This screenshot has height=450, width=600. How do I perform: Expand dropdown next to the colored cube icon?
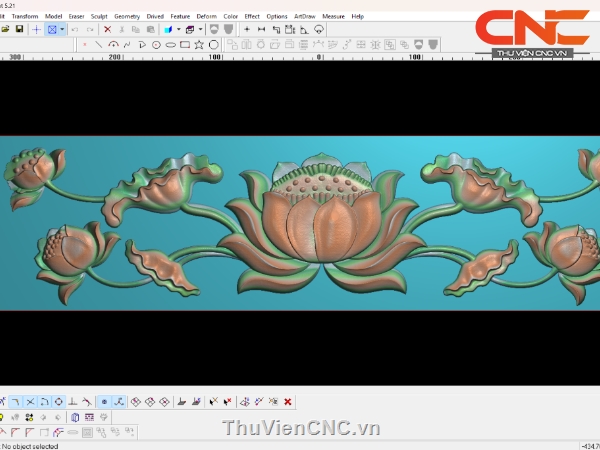[177, 30]
